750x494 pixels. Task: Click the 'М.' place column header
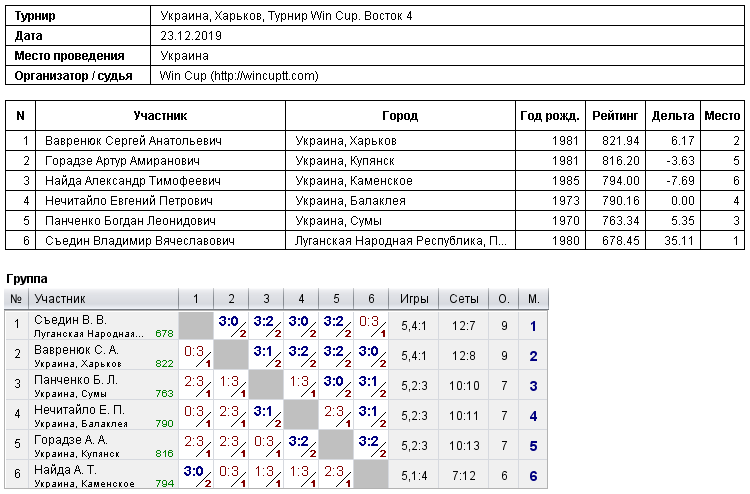(533, 299)
